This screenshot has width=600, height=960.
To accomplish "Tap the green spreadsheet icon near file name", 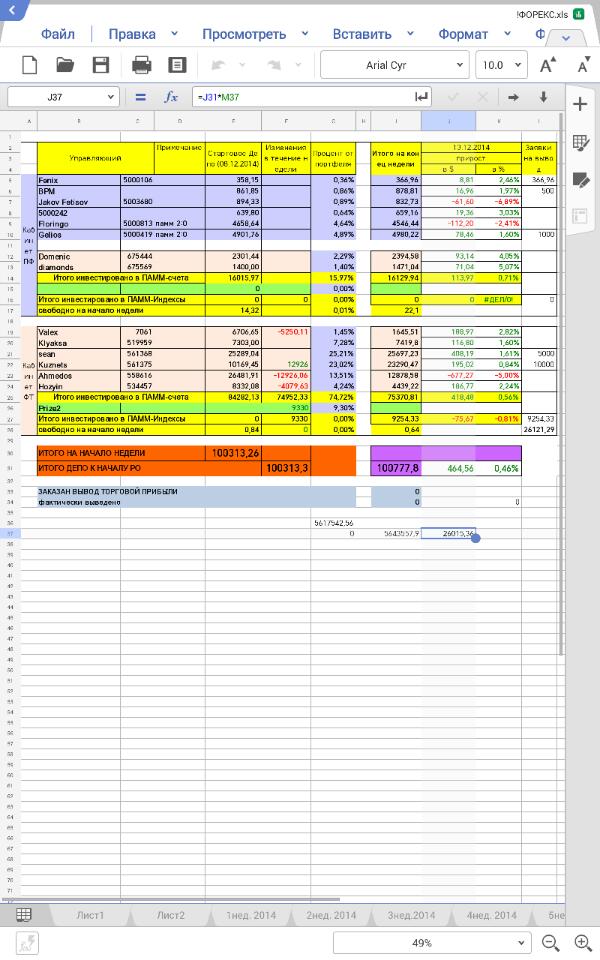I will tap(579, 14).
